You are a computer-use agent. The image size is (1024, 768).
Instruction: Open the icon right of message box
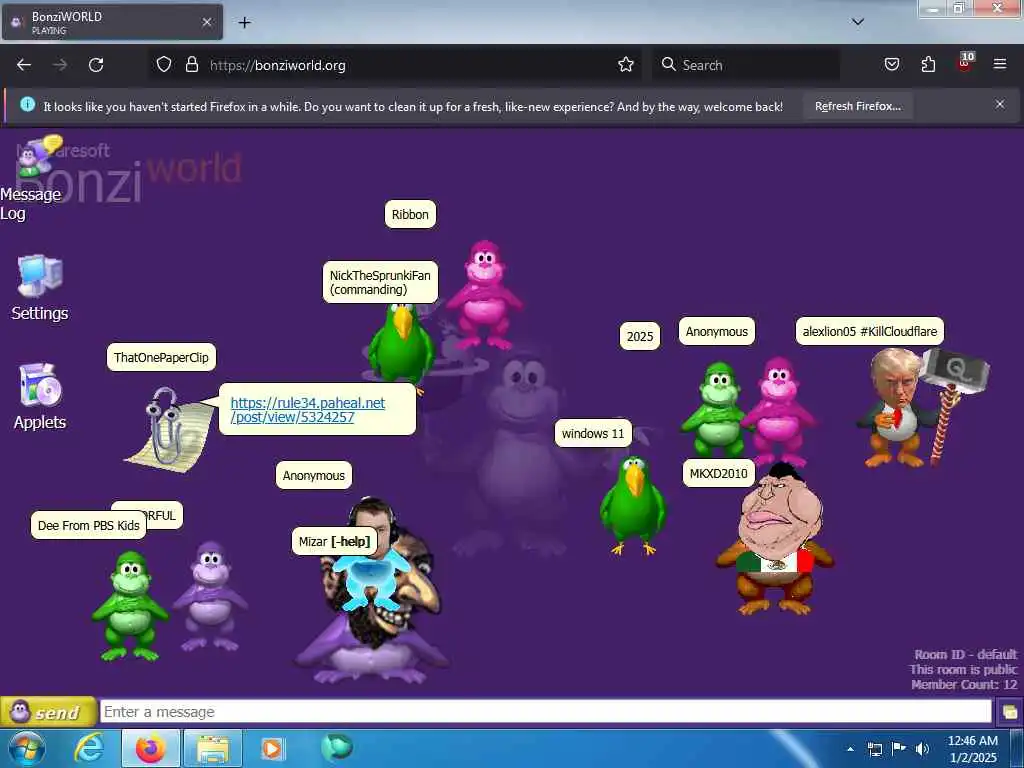coord(1009,712)
